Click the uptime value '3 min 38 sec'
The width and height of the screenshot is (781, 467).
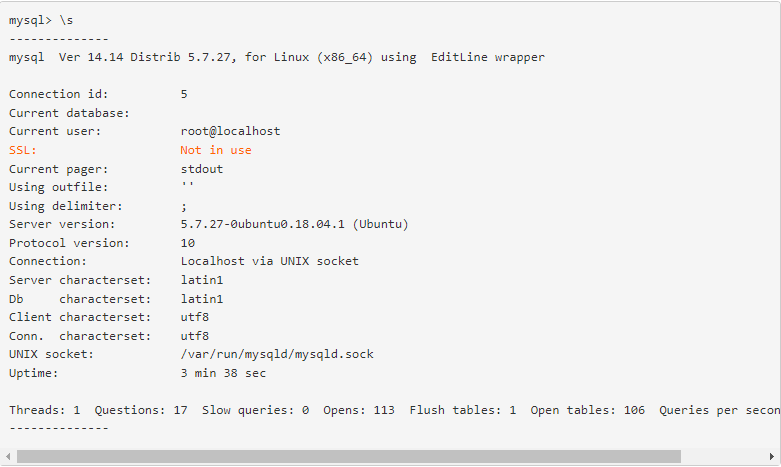click(223, 373)
